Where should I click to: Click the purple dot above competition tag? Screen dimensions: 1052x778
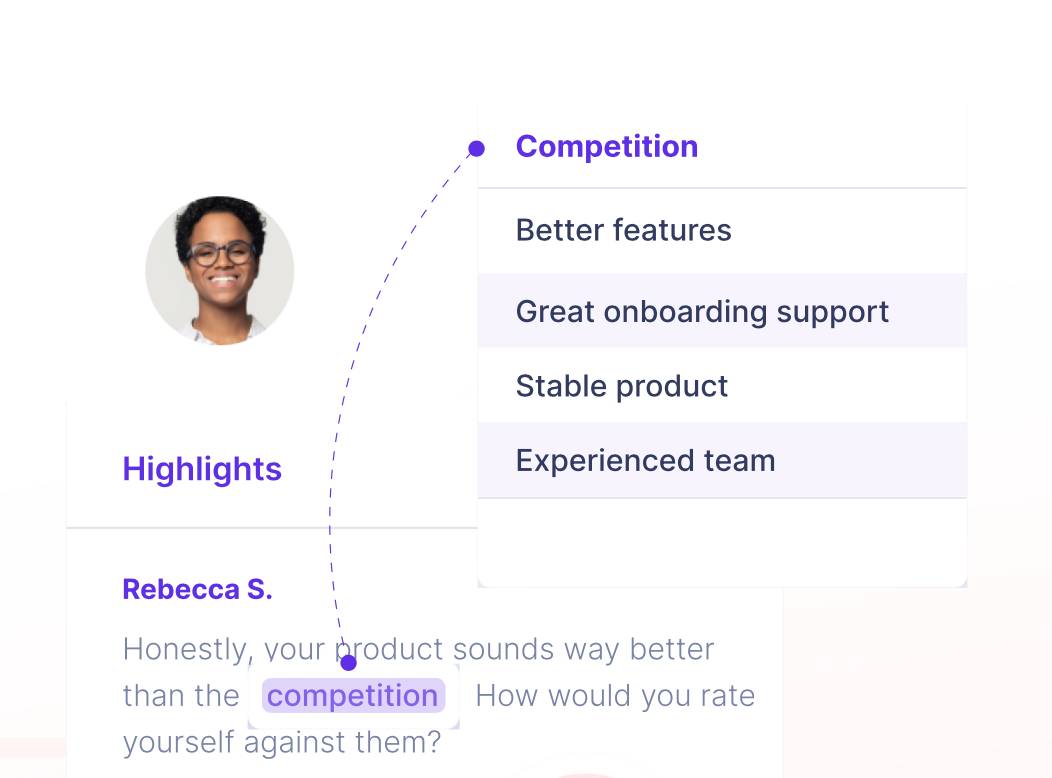[348, 663]
